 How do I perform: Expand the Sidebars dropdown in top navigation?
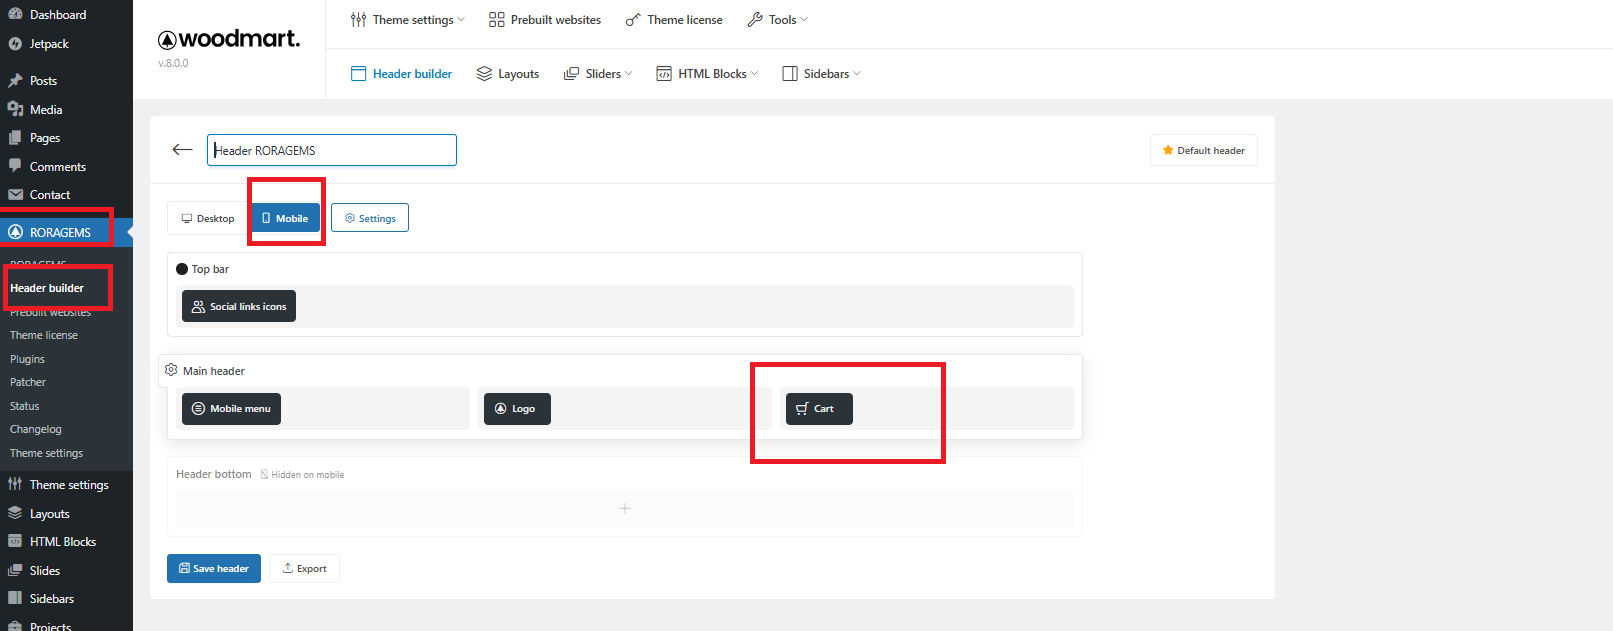pyautogui.click(x=821, y=74)
